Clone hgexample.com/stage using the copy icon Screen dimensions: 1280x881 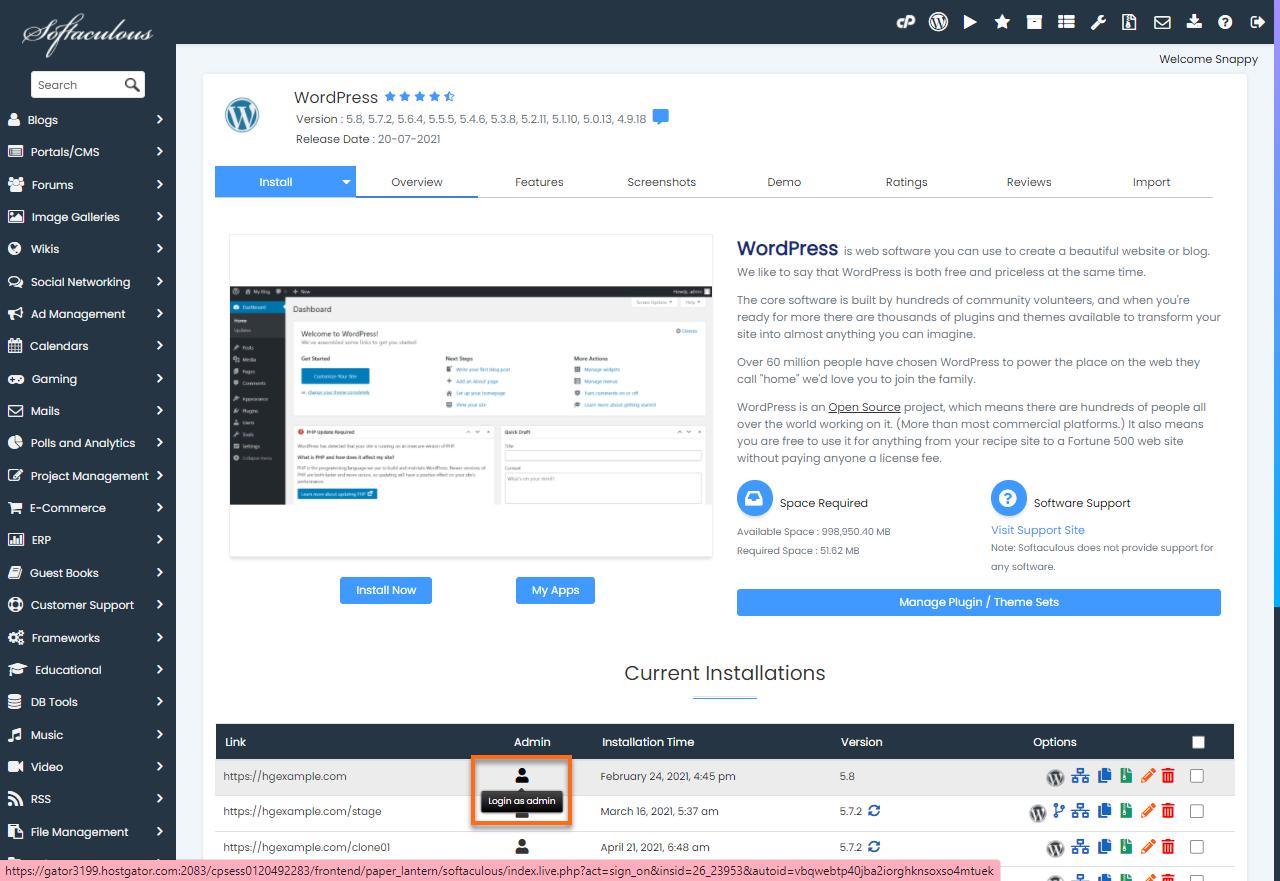(1103, 811)
